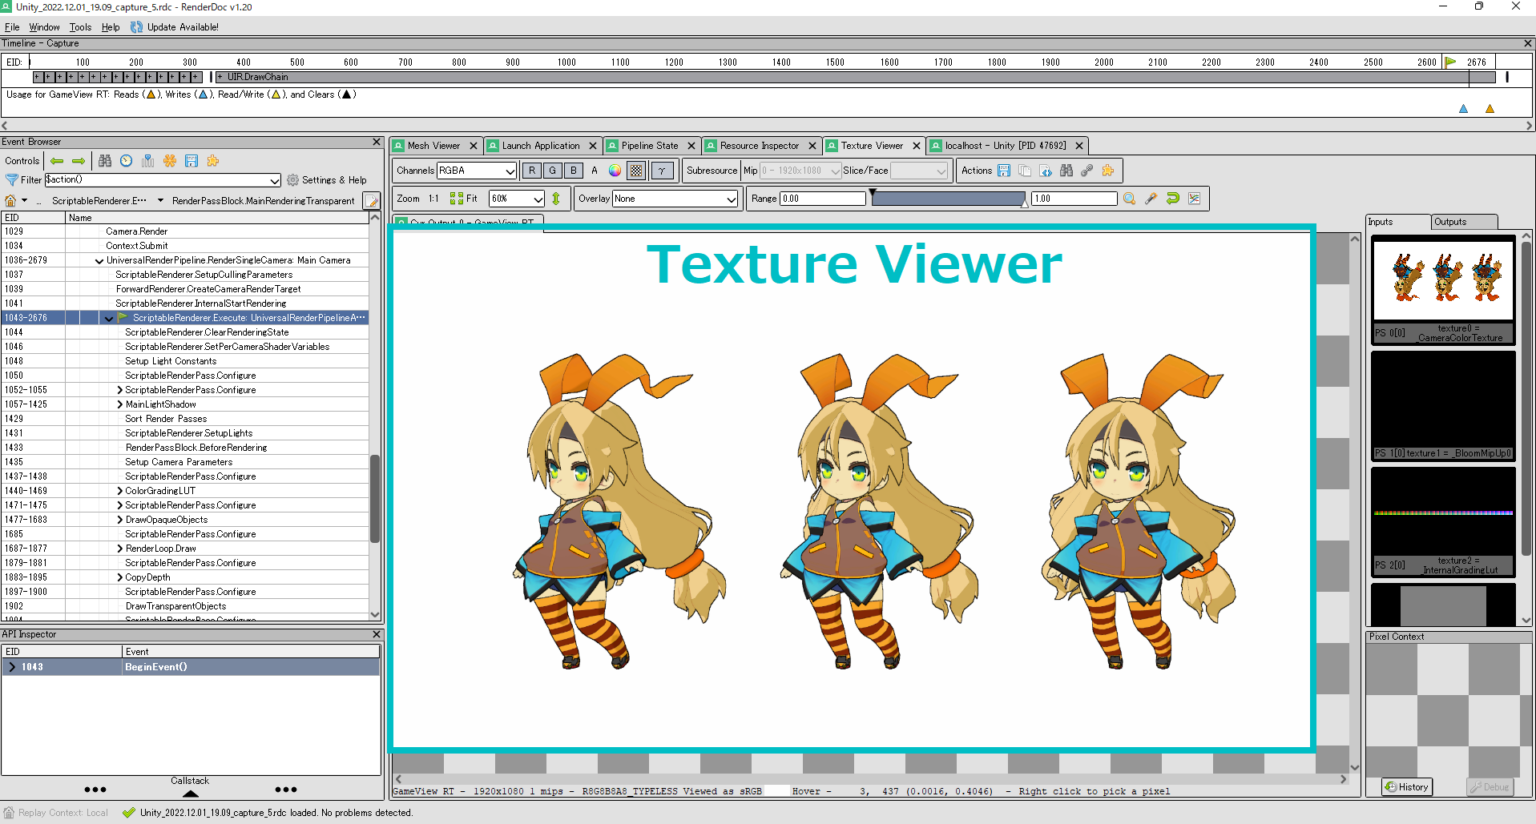This screenshot has width=1536, height=824.
Task: Open the Overlay dropdown in Texture Viewer
Action: click(x=674, y=198)
